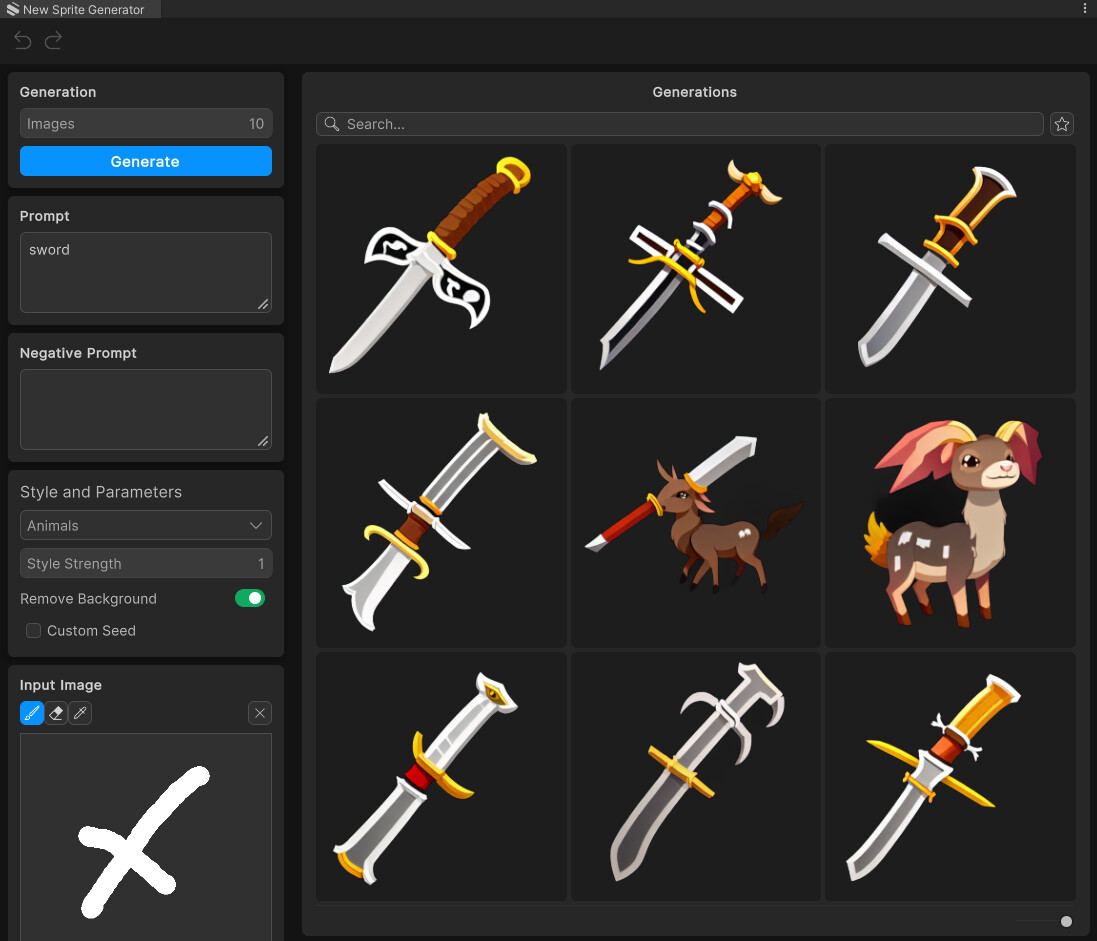Image resolution: width=1097 pixels, height=941 pixels.
Task: Click the search magnifier icon
Action: point(331,123)
